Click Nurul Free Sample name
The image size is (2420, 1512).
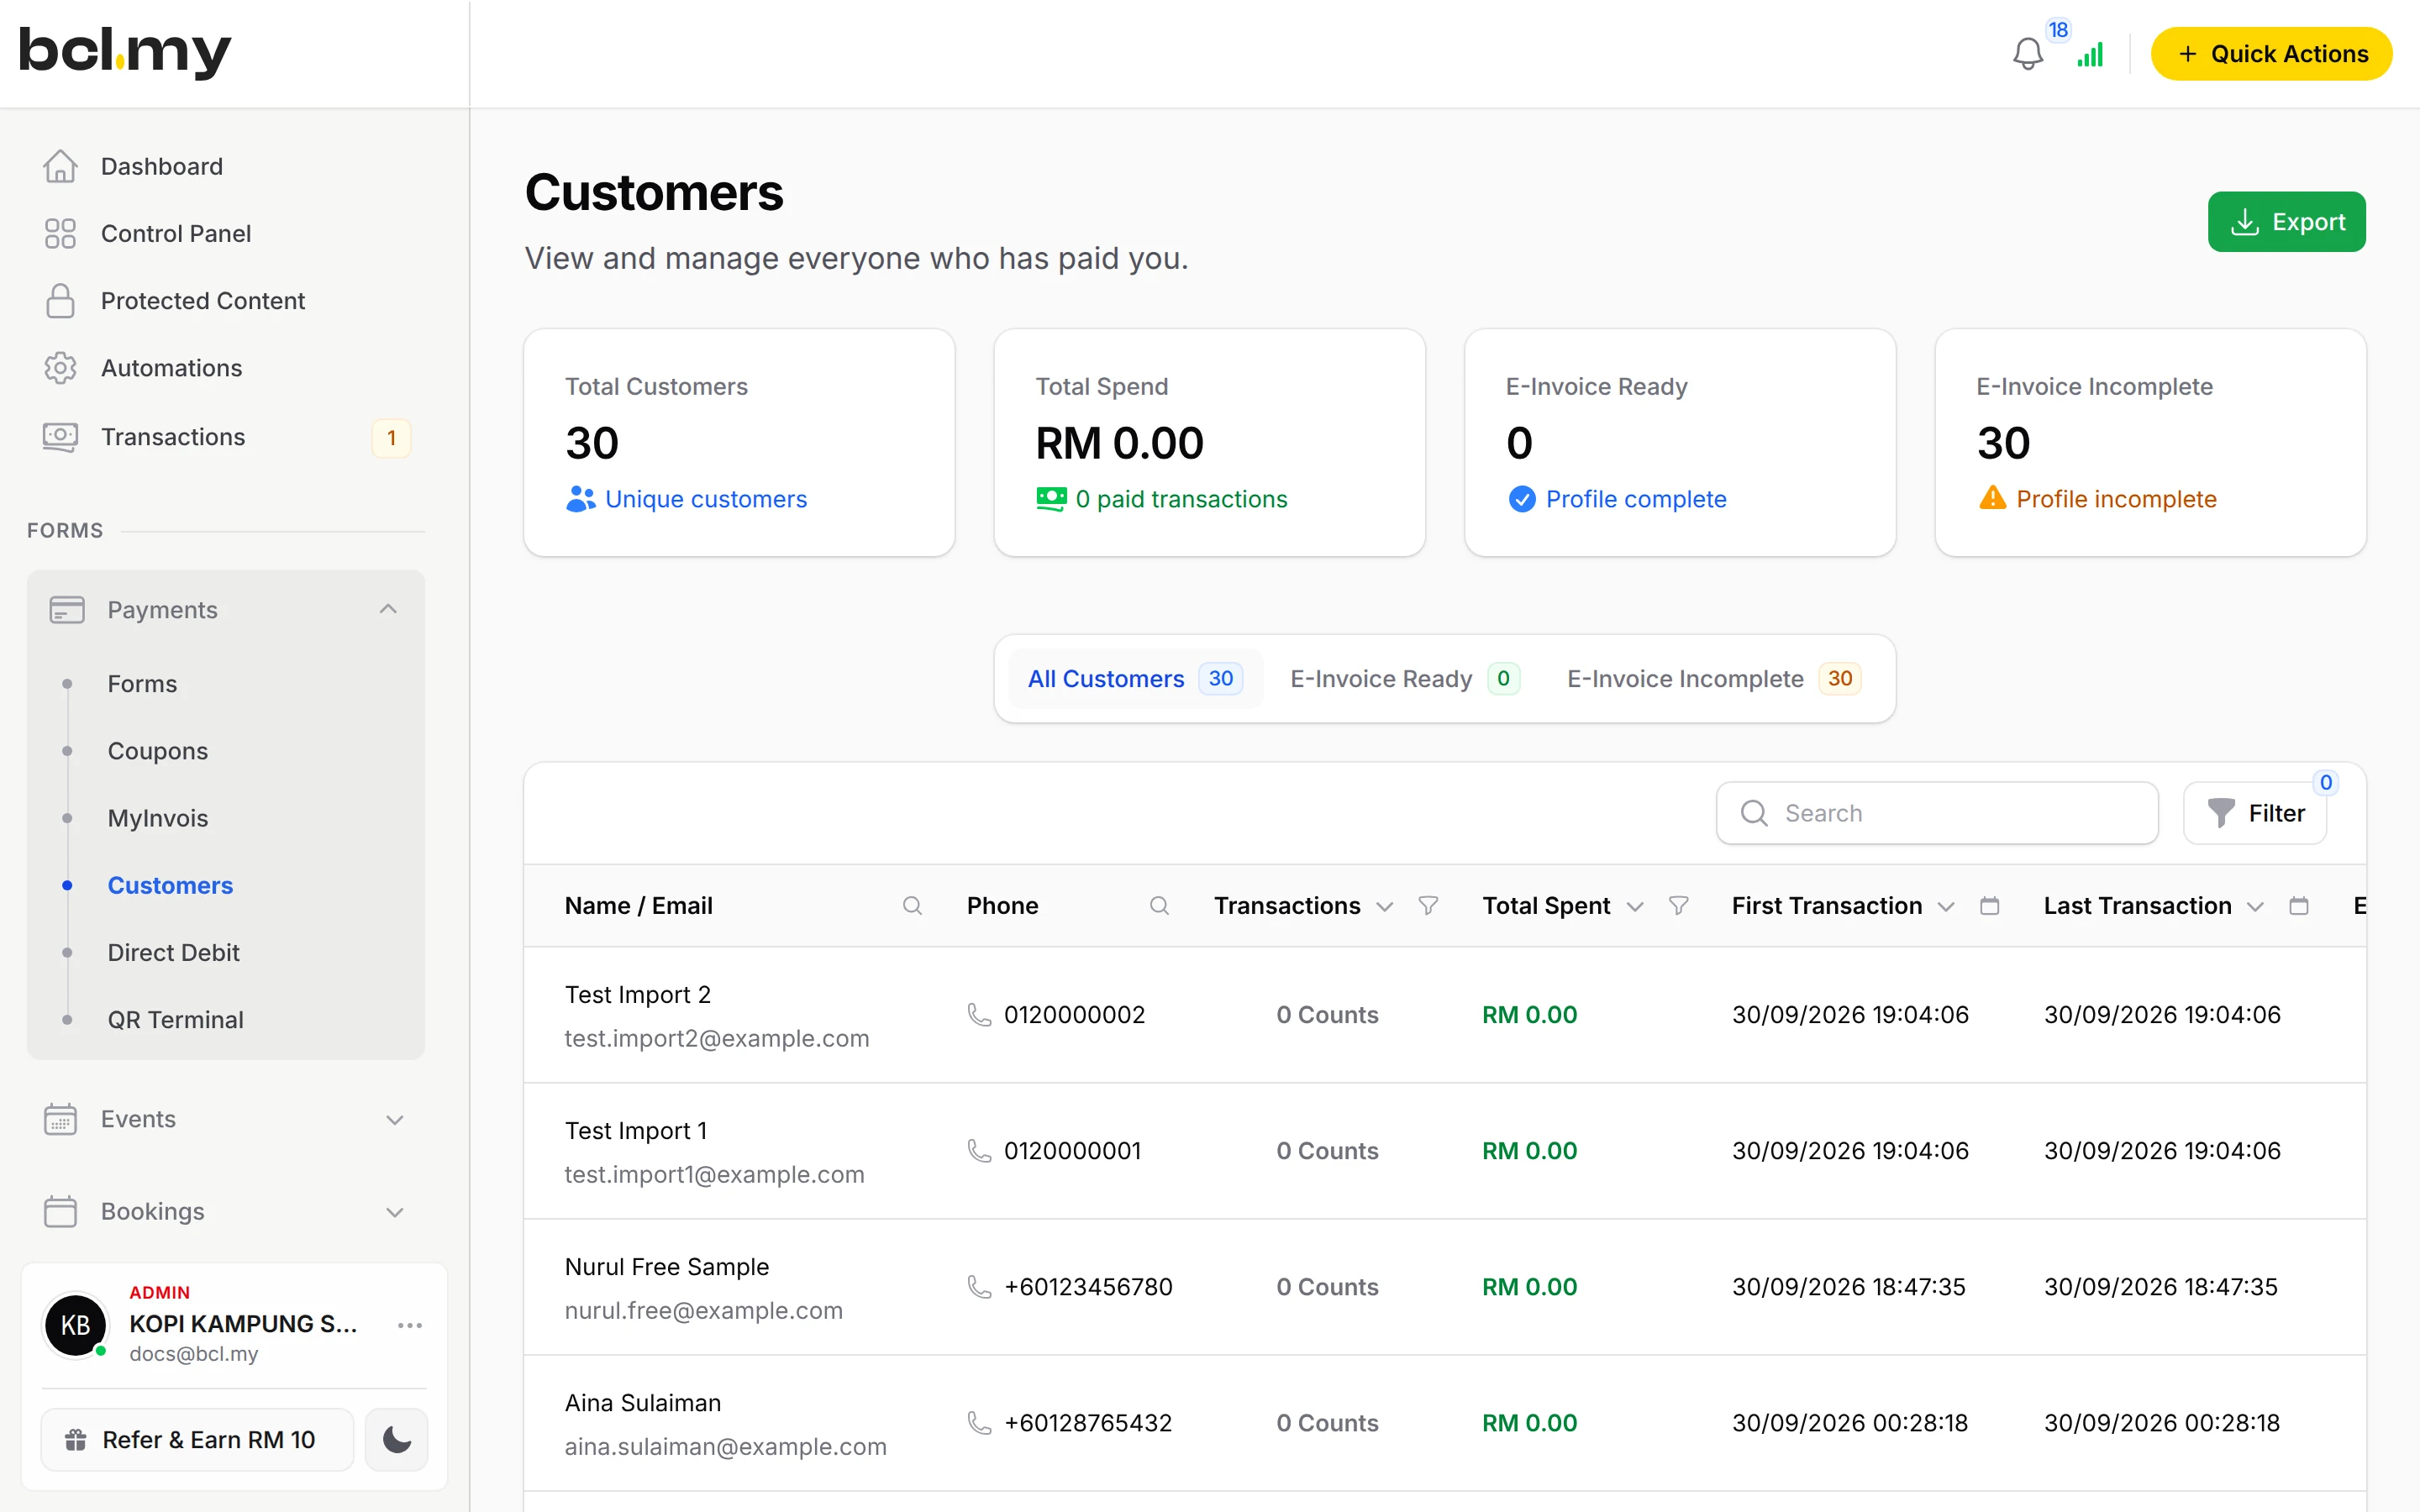click(667, 1266)
